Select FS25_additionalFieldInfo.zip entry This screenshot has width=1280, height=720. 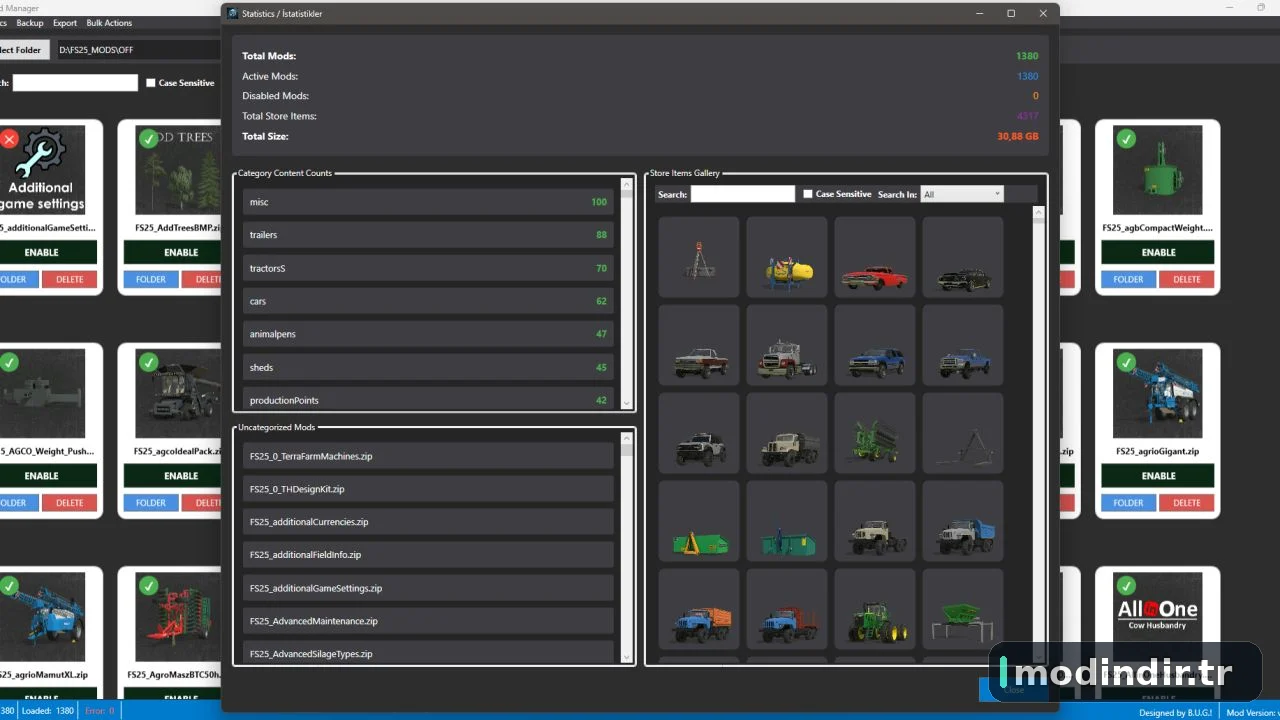pos(428,555)
